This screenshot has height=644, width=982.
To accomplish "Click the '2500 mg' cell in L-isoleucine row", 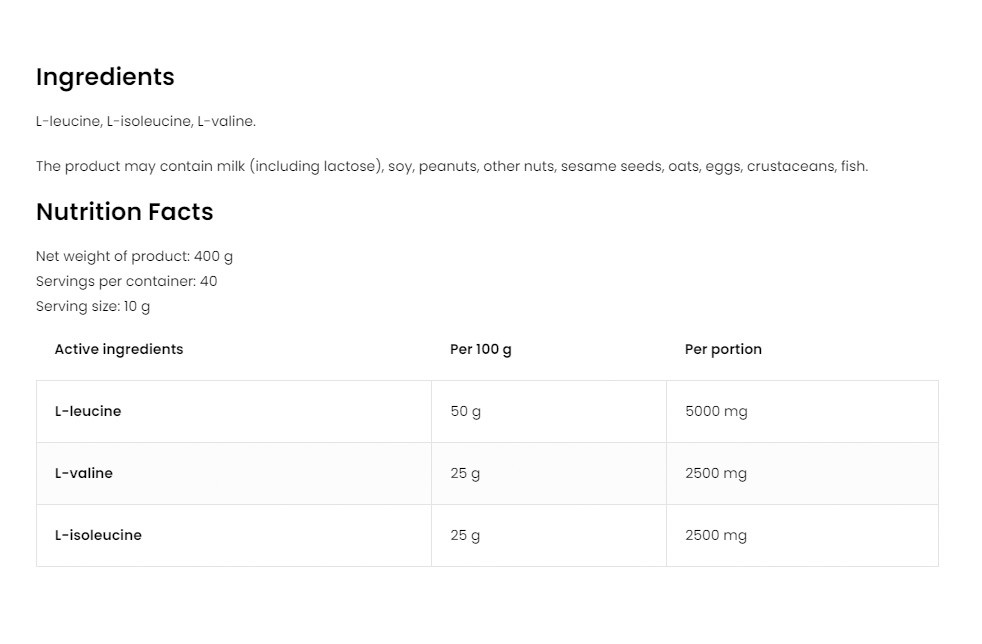I will point(716,535).
